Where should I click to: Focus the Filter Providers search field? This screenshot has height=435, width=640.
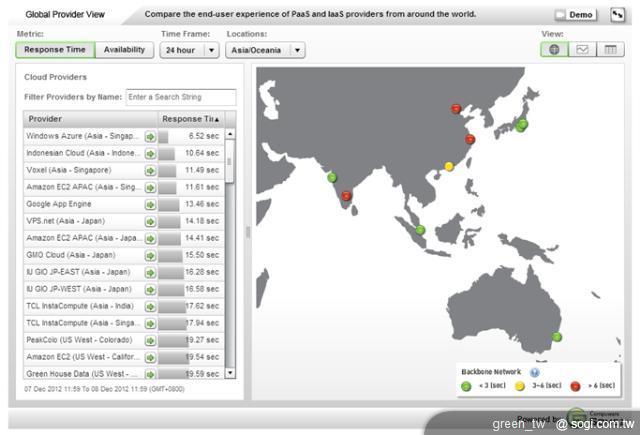[x=181, y=97]
